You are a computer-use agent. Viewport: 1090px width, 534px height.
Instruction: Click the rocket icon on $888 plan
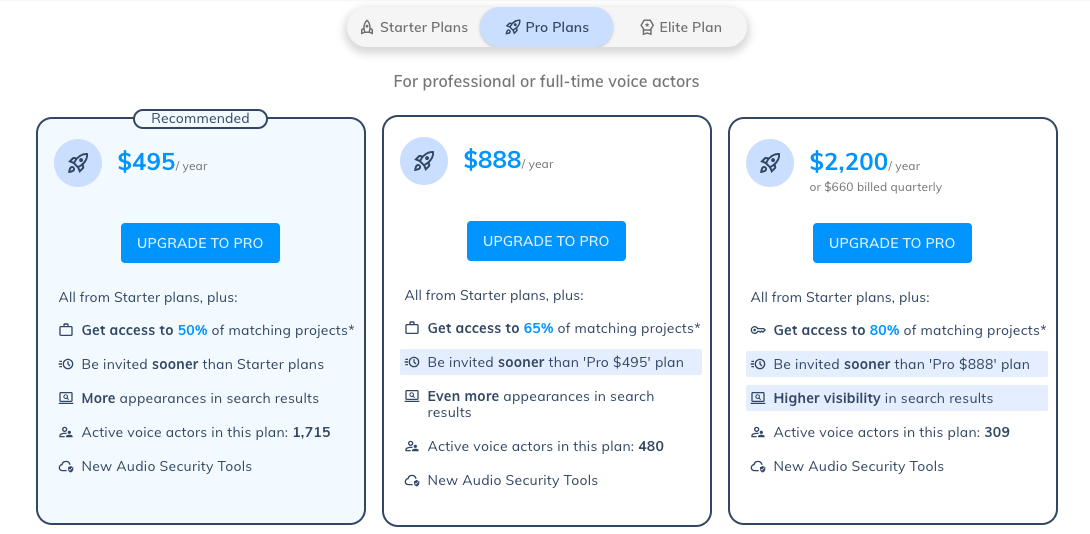[424, 160]
